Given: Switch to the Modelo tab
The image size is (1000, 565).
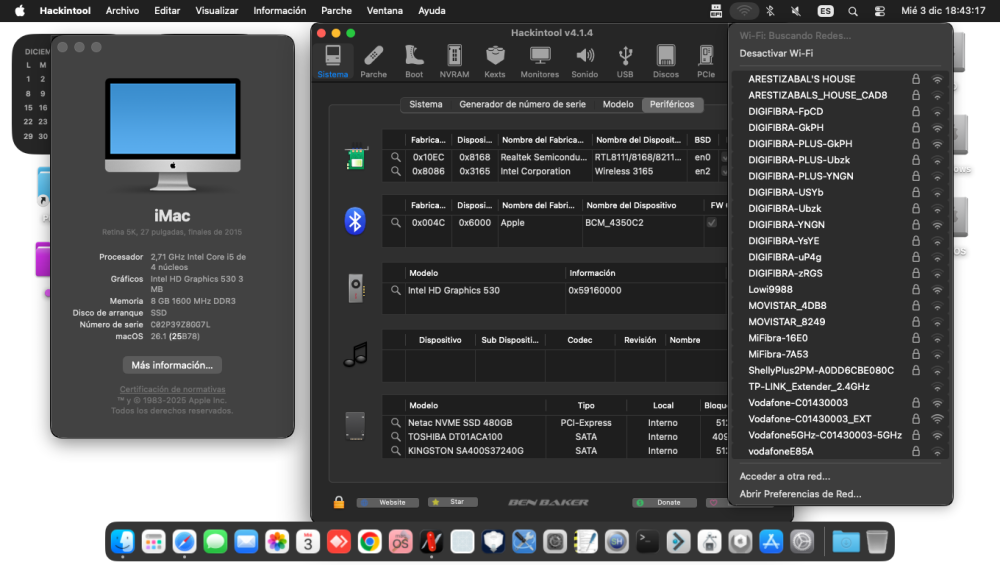Looking at the screenshot, I should (618, 104).
